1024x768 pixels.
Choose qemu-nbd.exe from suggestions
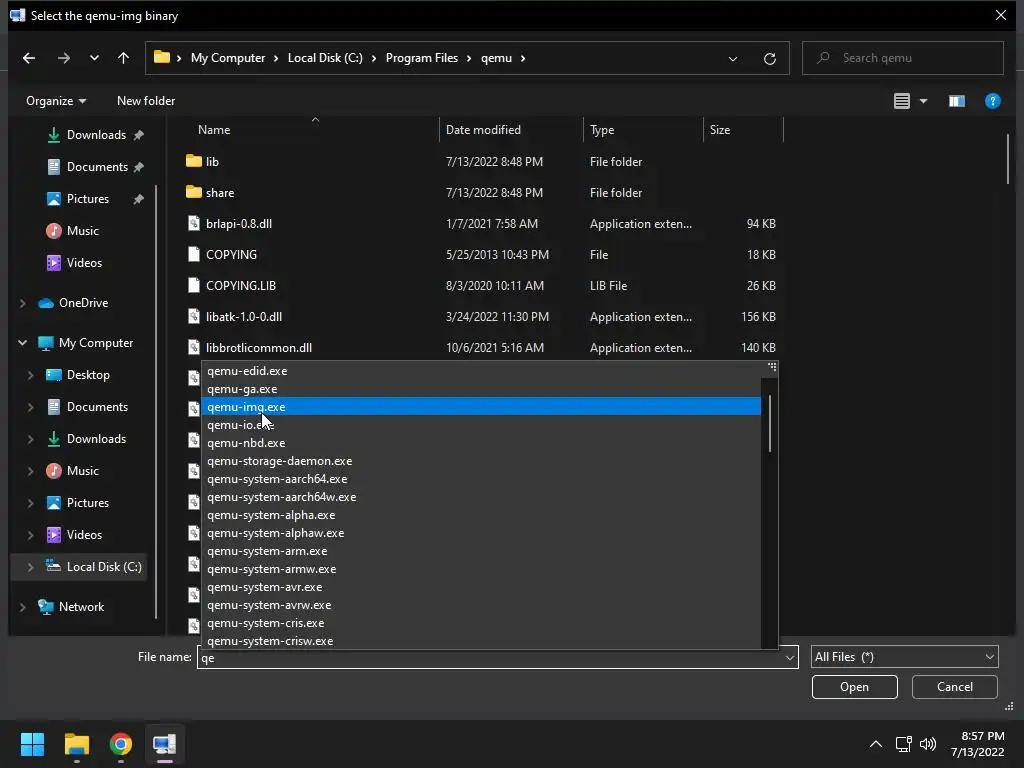(x=481, y=443)
